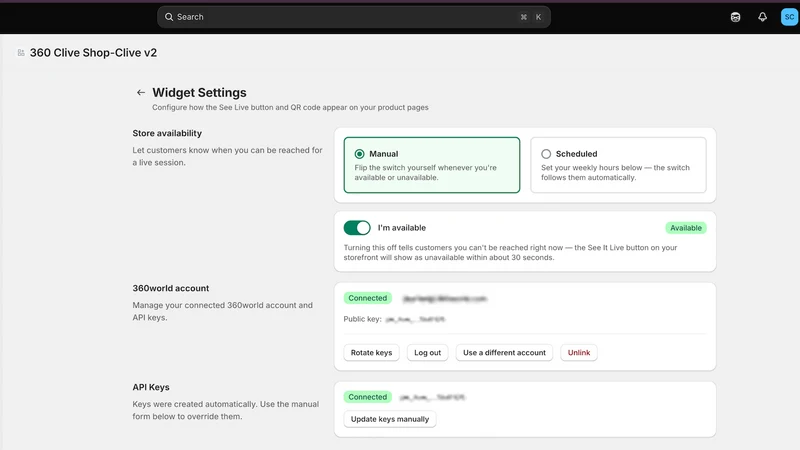Toggle the I'm available switch

(357, 228)
